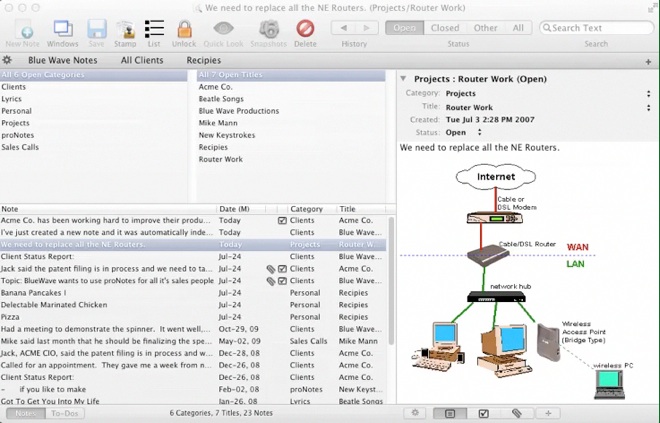The width and height of the screenshot is (660, 423).
Task: Show attachments paperclip in the bottom bar
Action: point(516,413)
